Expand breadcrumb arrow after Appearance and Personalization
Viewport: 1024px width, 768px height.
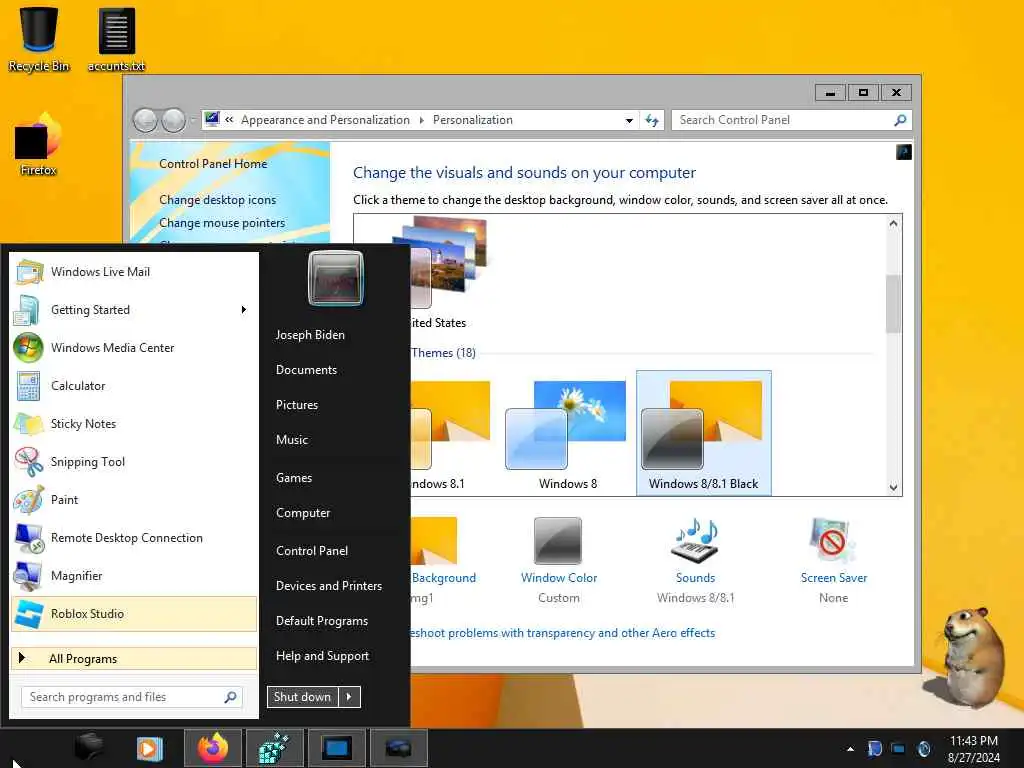[x=421, y=120]
